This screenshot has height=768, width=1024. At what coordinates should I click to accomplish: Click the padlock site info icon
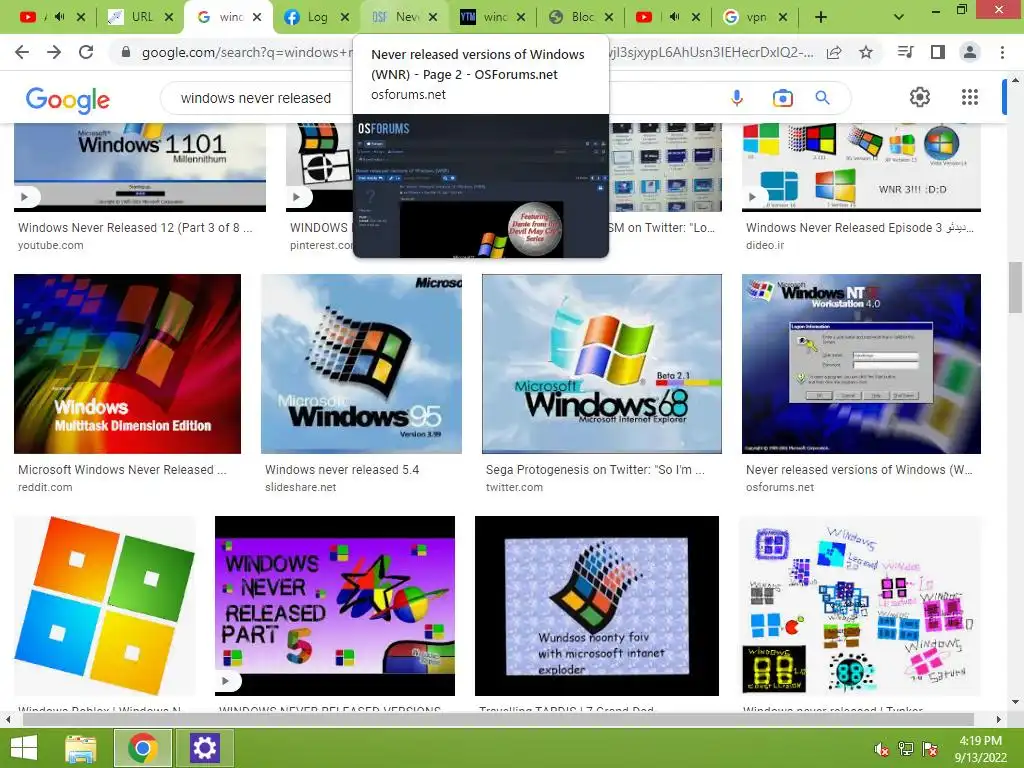126,52
